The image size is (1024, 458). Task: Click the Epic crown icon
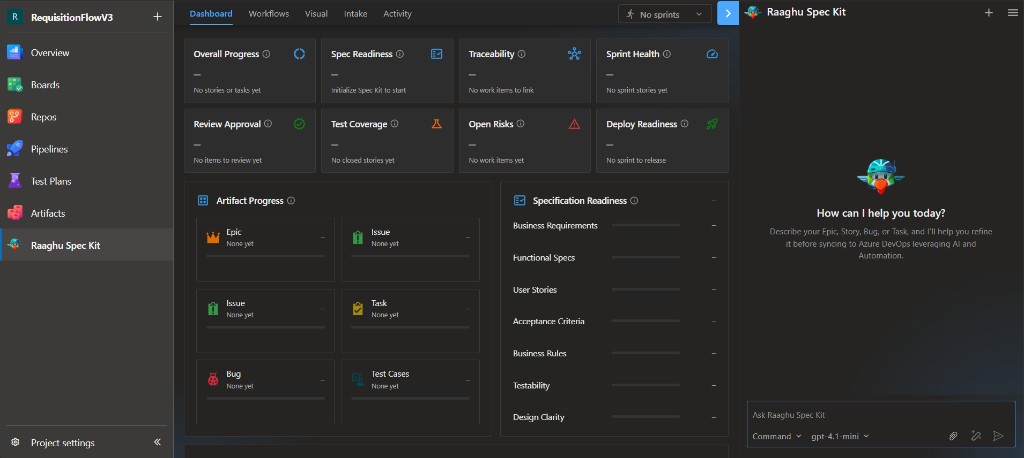213,238
